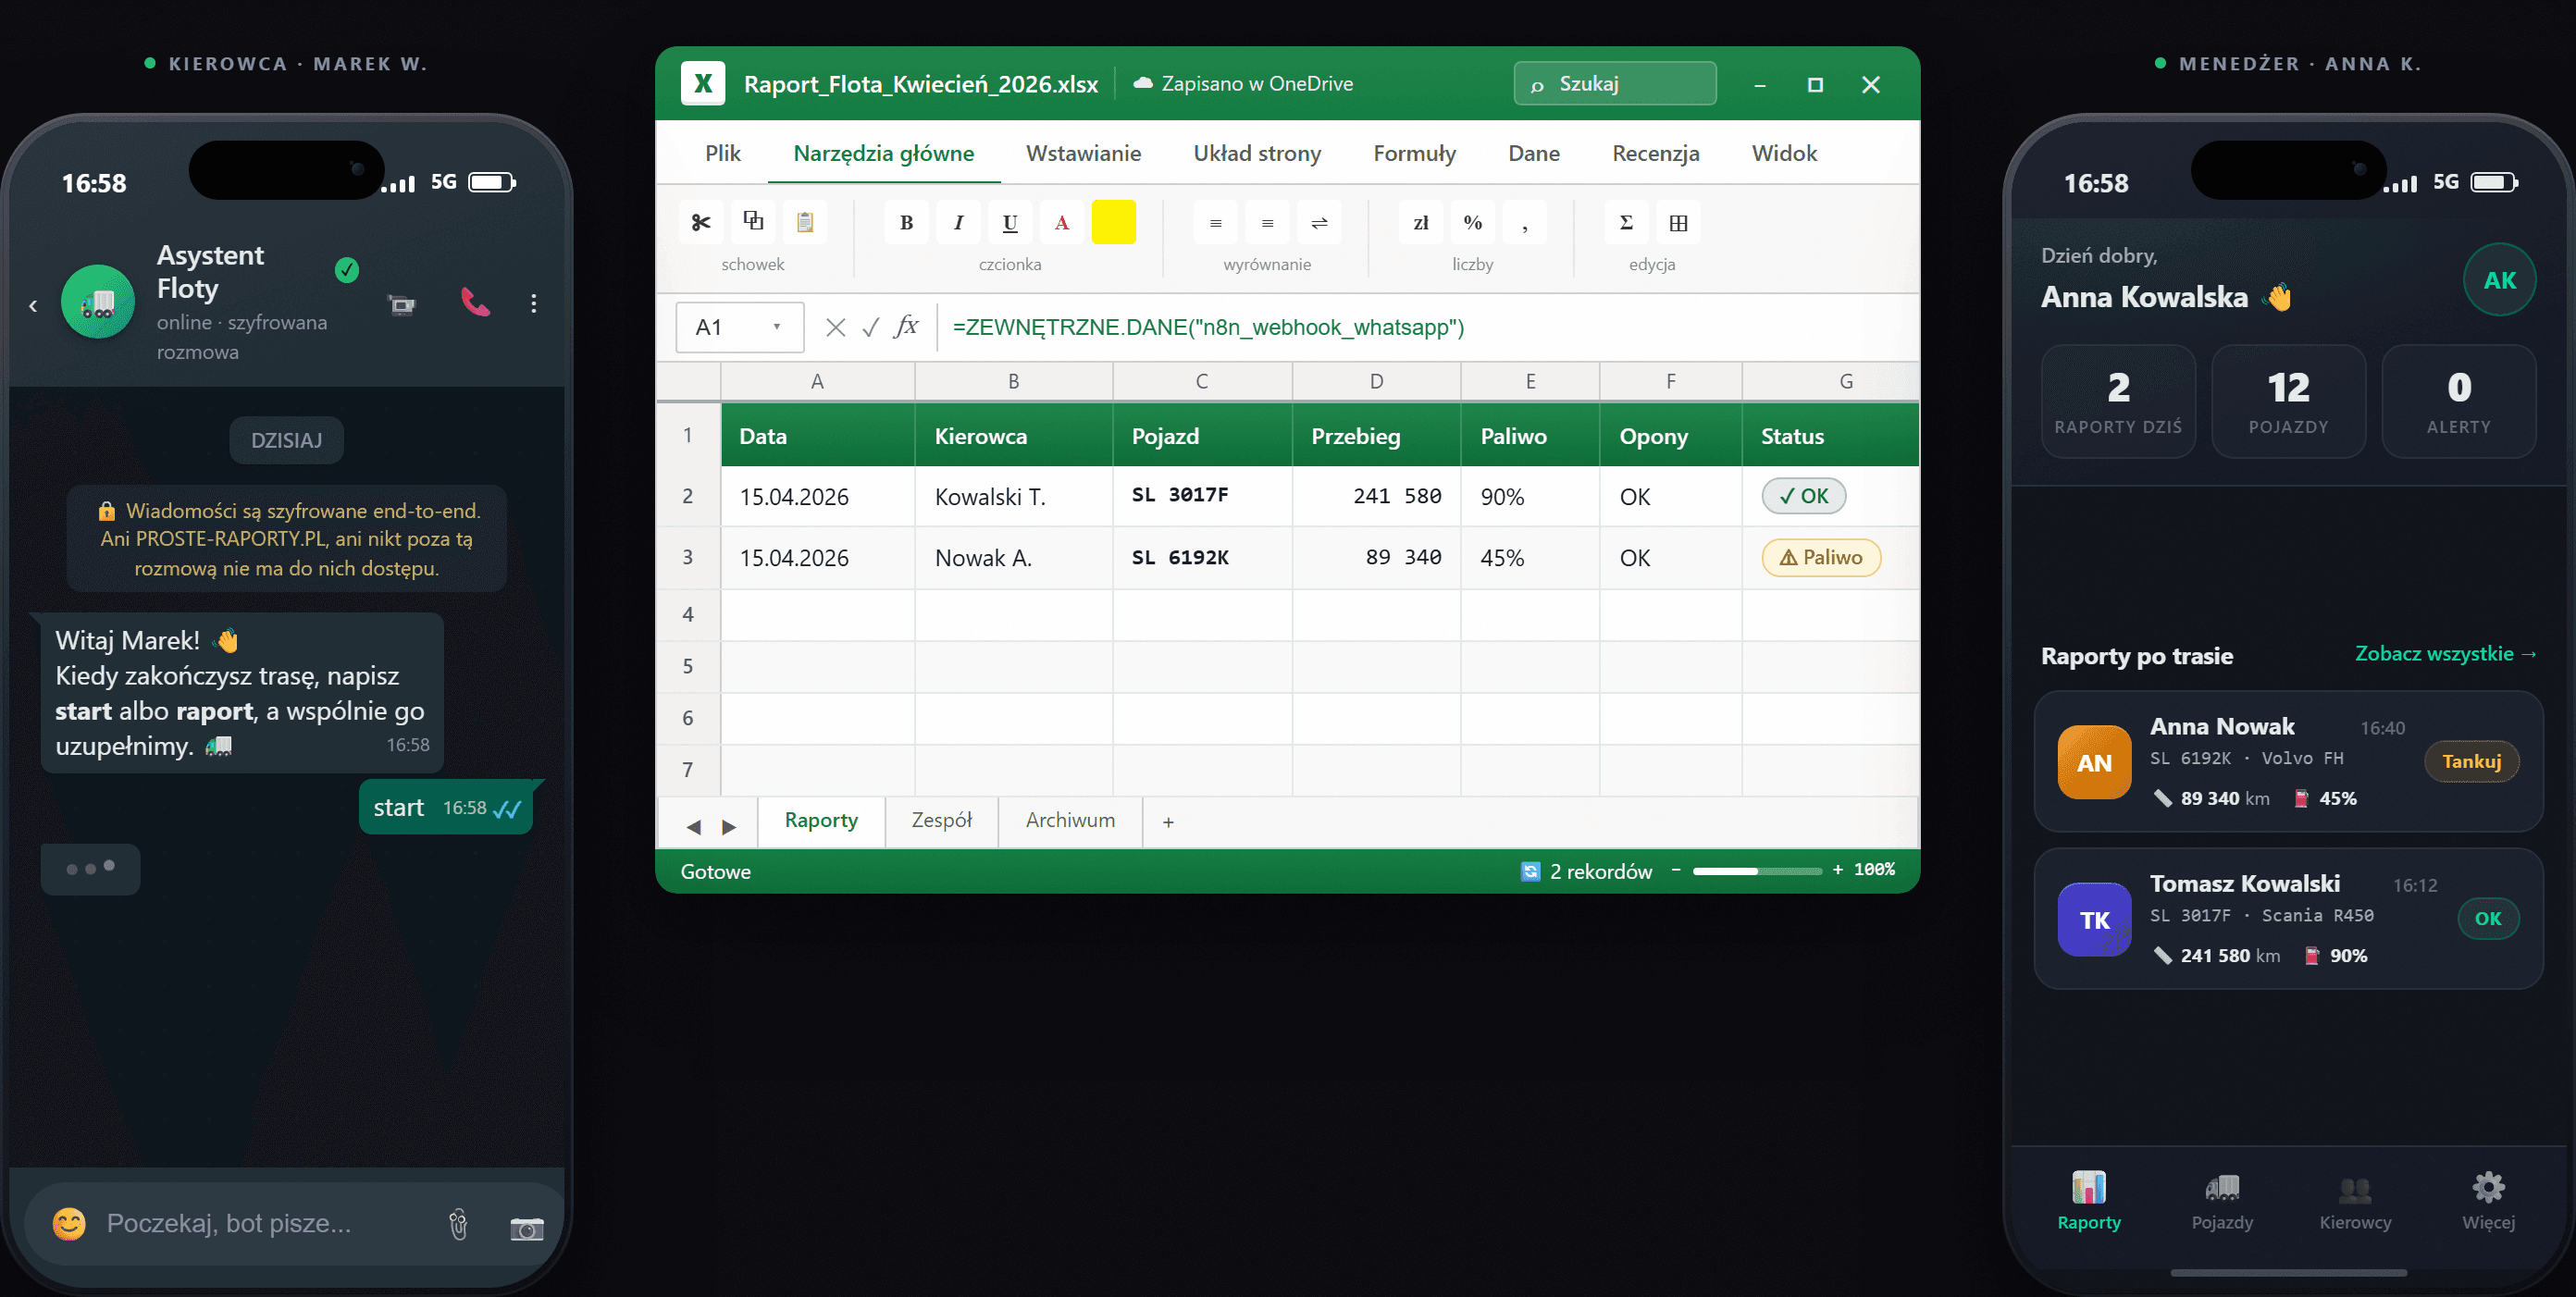The width and height of the screenshot is (2576, 1297).
Task: Open chat options three-dot menu
Action: pyautogui.click(x=534, y=303)
